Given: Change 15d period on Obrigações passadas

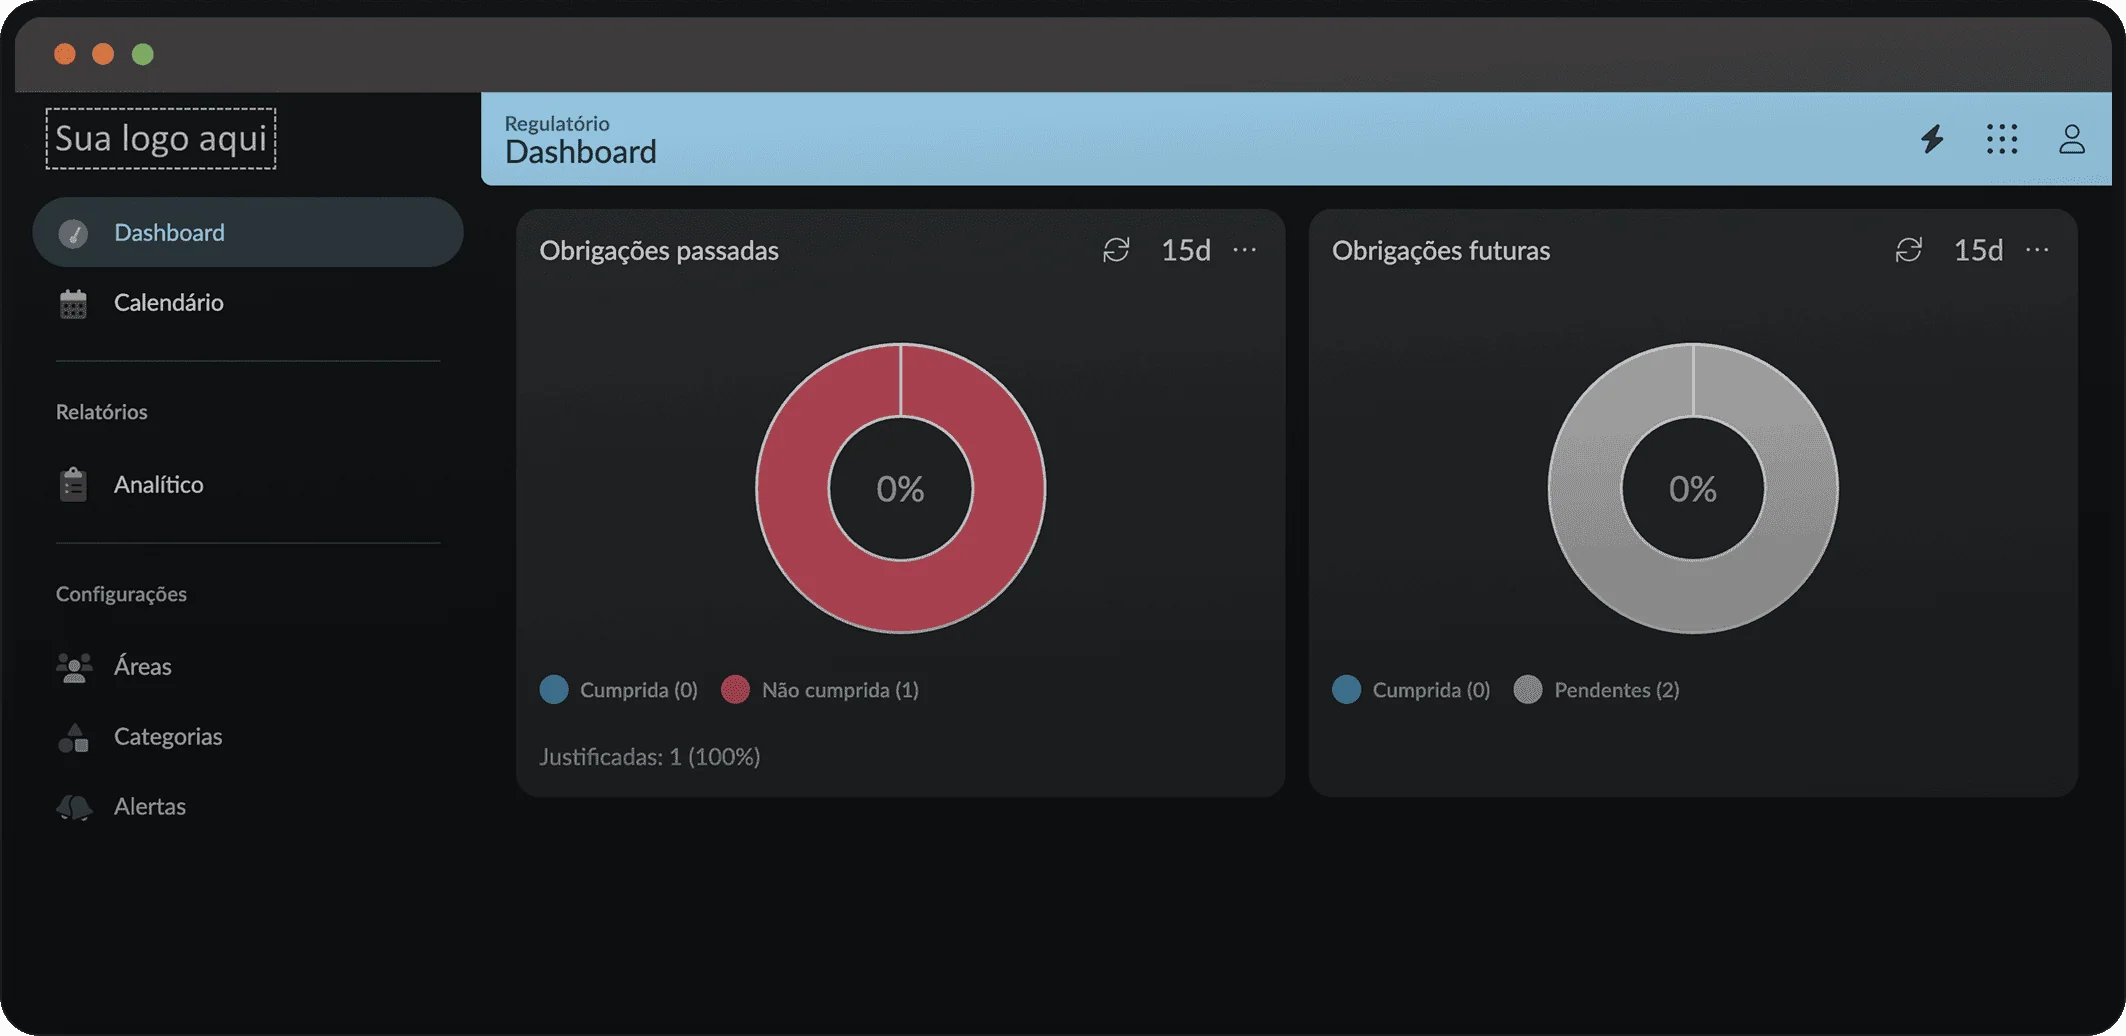Looking at the screenshot, I should coord(1186,250).
